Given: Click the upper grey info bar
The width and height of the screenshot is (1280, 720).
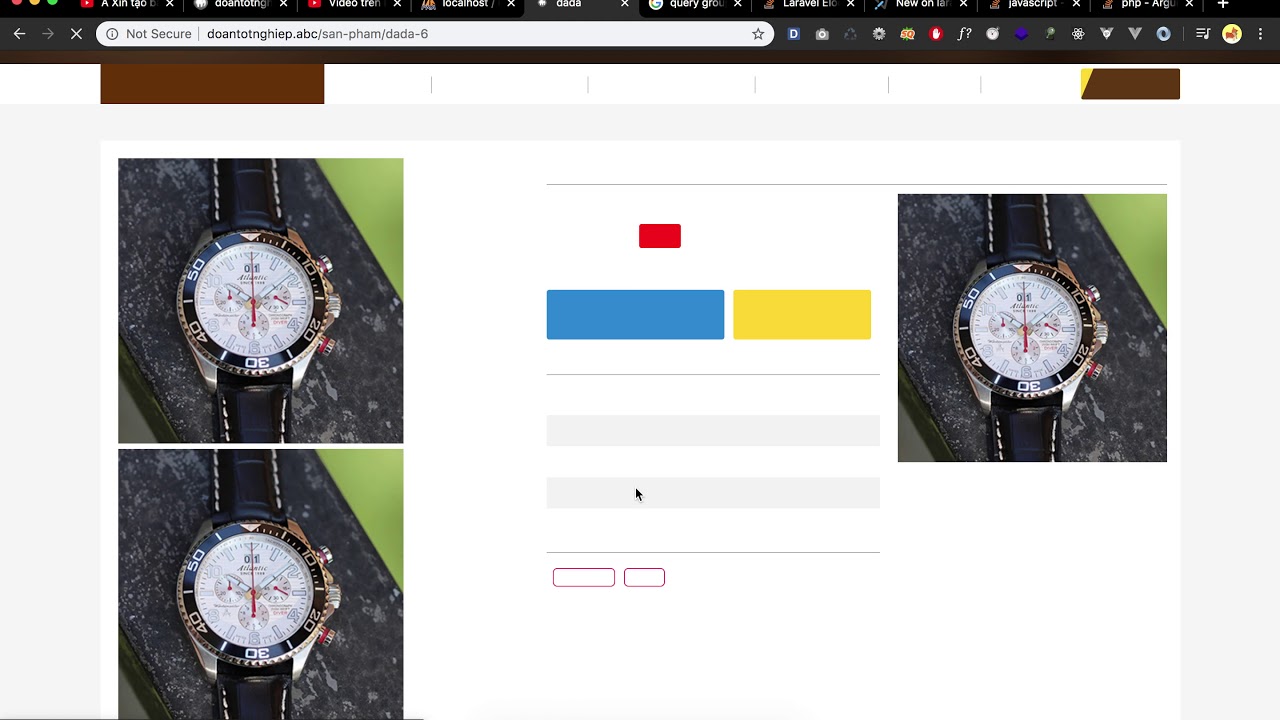Looking at the screenshot, I should click(x=713, y=431).
